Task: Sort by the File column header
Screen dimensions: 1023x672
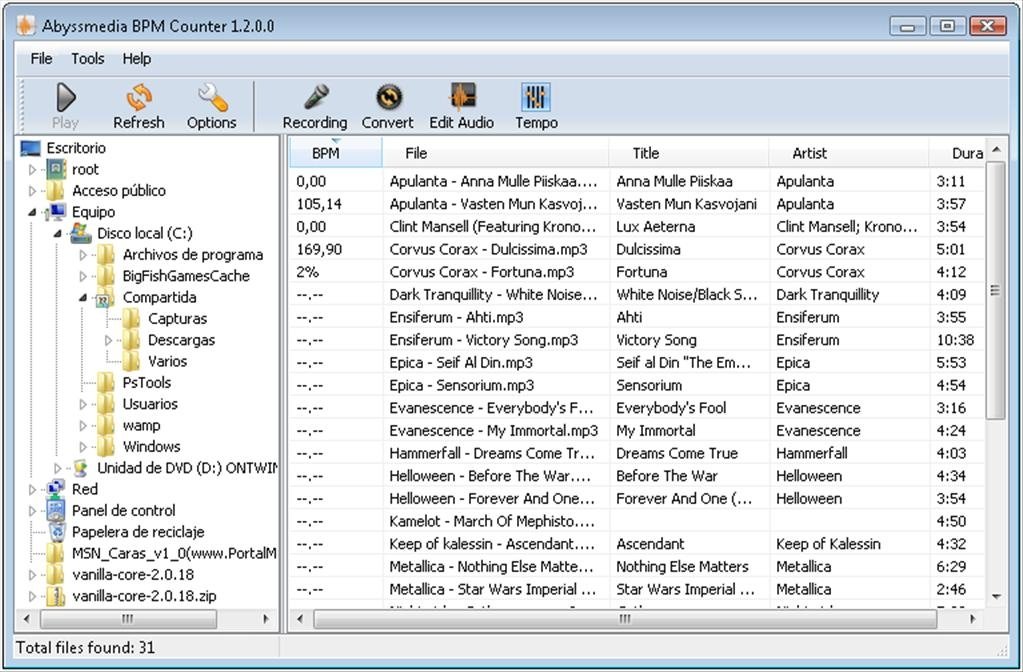Action: [495, 153]
